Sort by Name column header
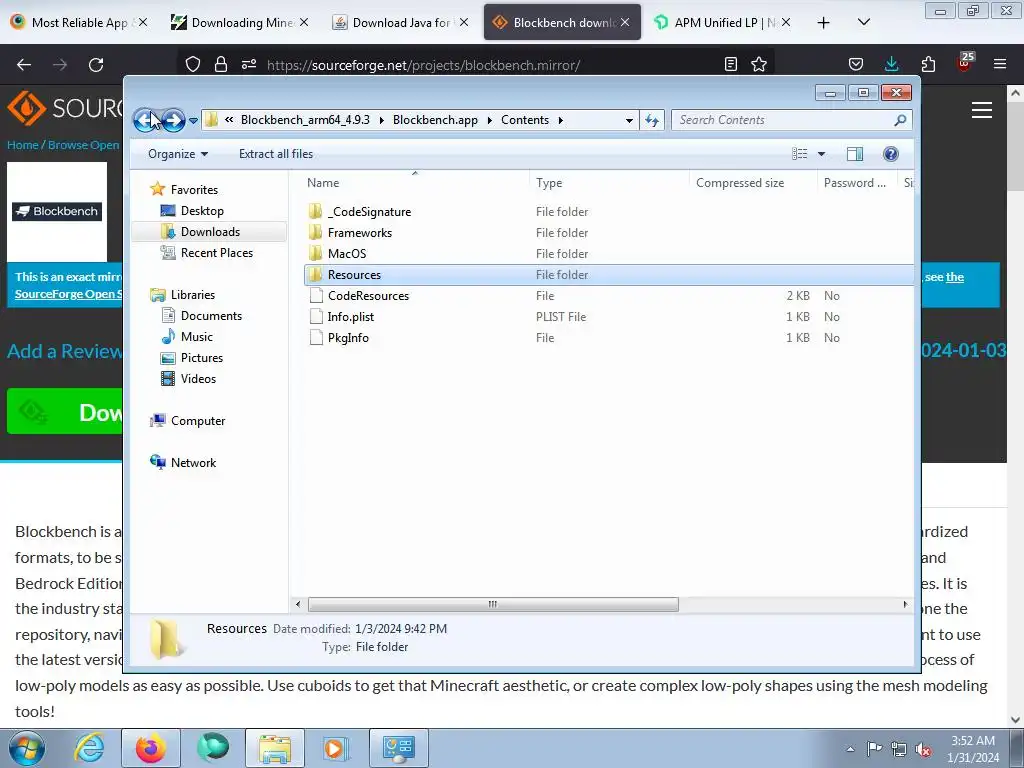 click(416, 183)
